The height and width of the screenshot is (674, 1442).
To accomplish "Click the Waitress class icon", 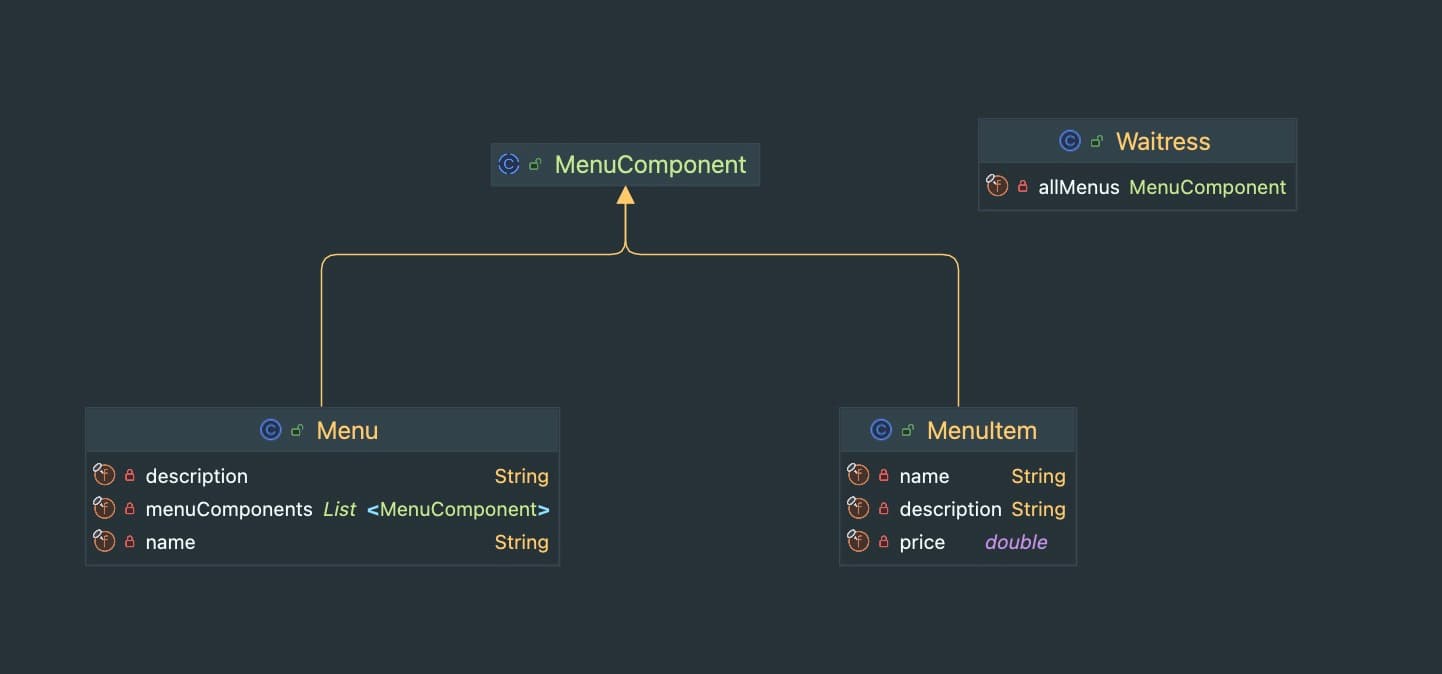I will tap(1070, 141).
